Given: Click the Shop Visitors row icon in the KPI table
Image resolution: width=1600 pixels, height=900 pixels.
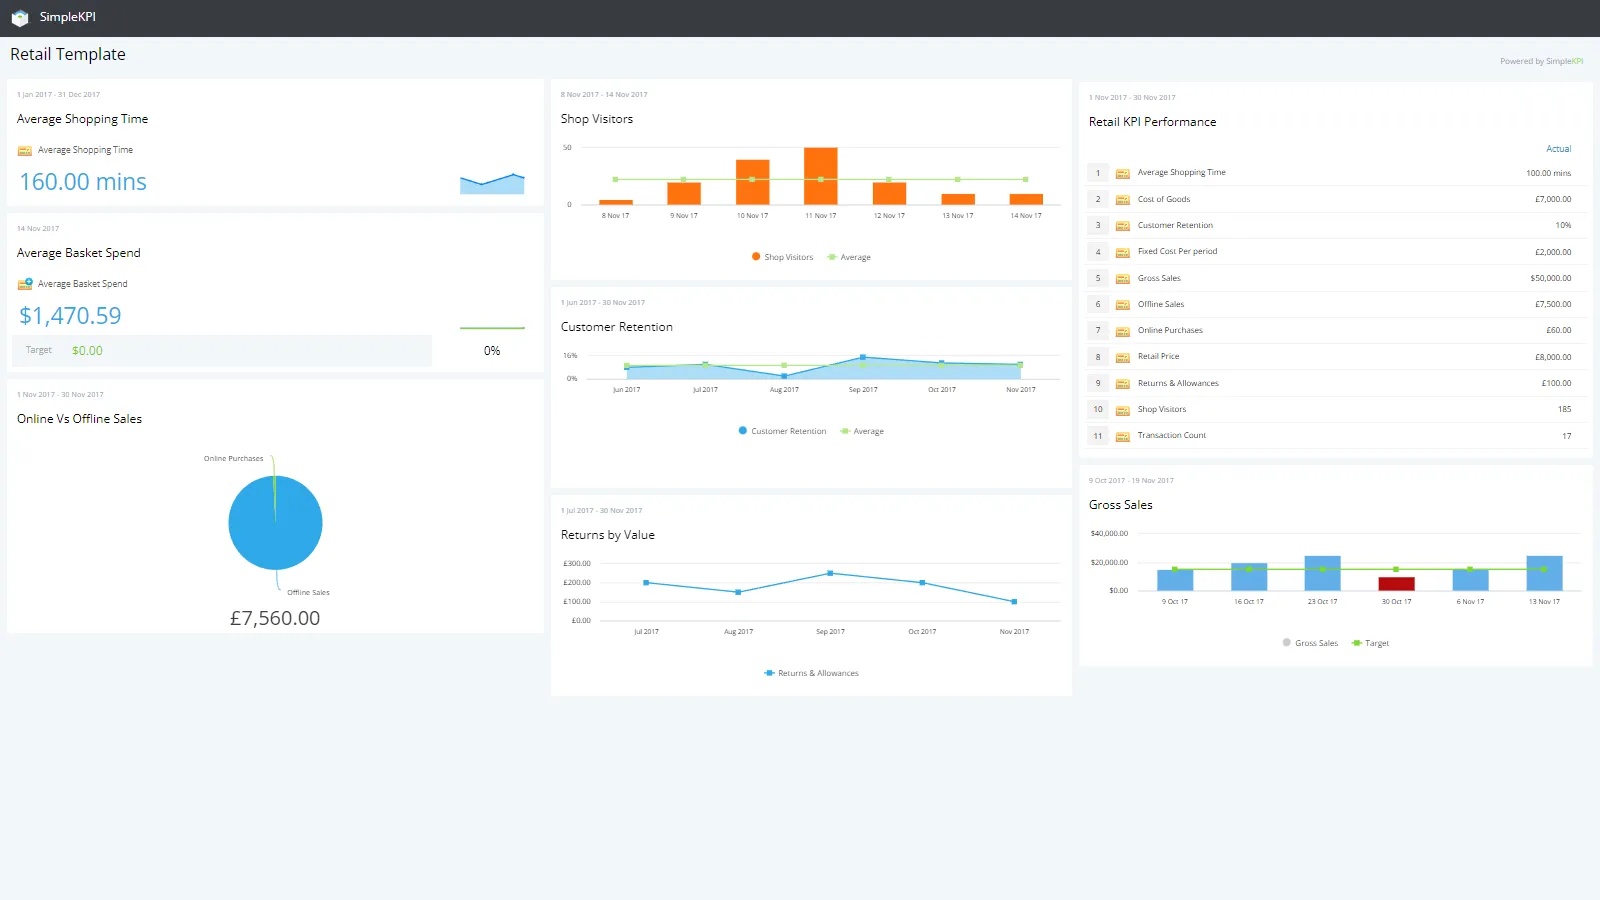Looking at the screenshot, I should point(1122,410).
